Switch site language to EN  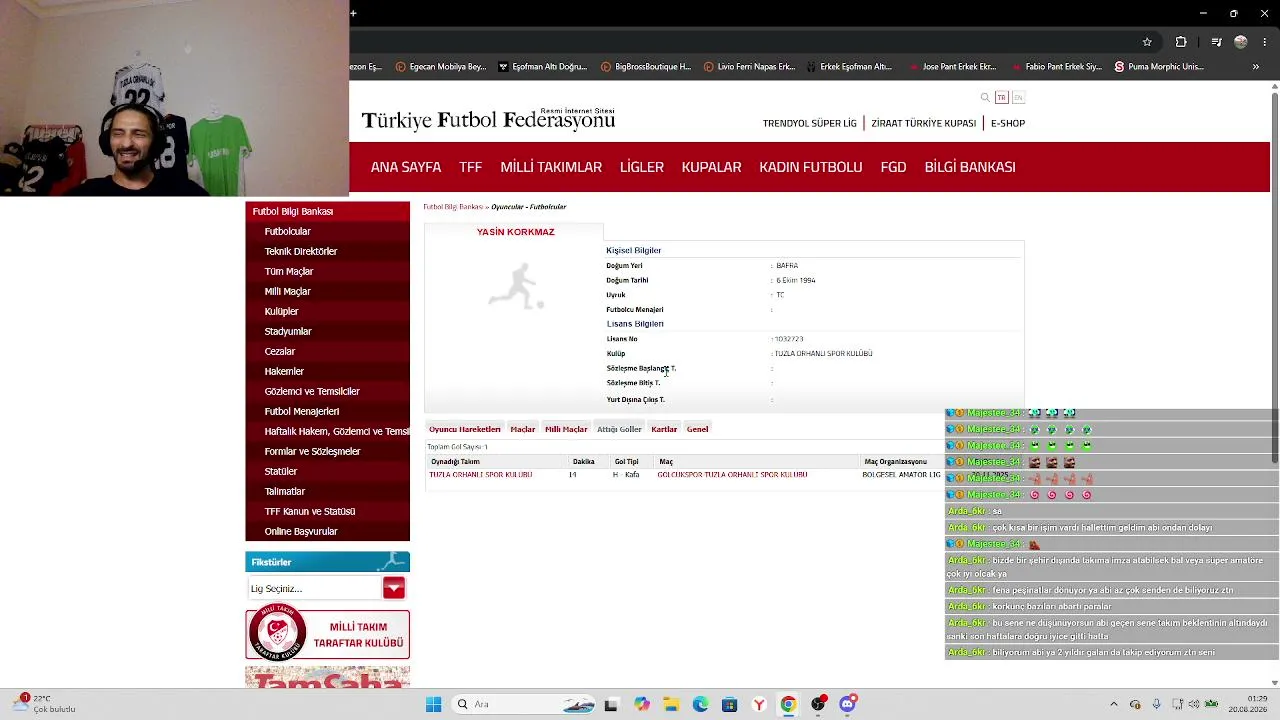[1018, 97]
